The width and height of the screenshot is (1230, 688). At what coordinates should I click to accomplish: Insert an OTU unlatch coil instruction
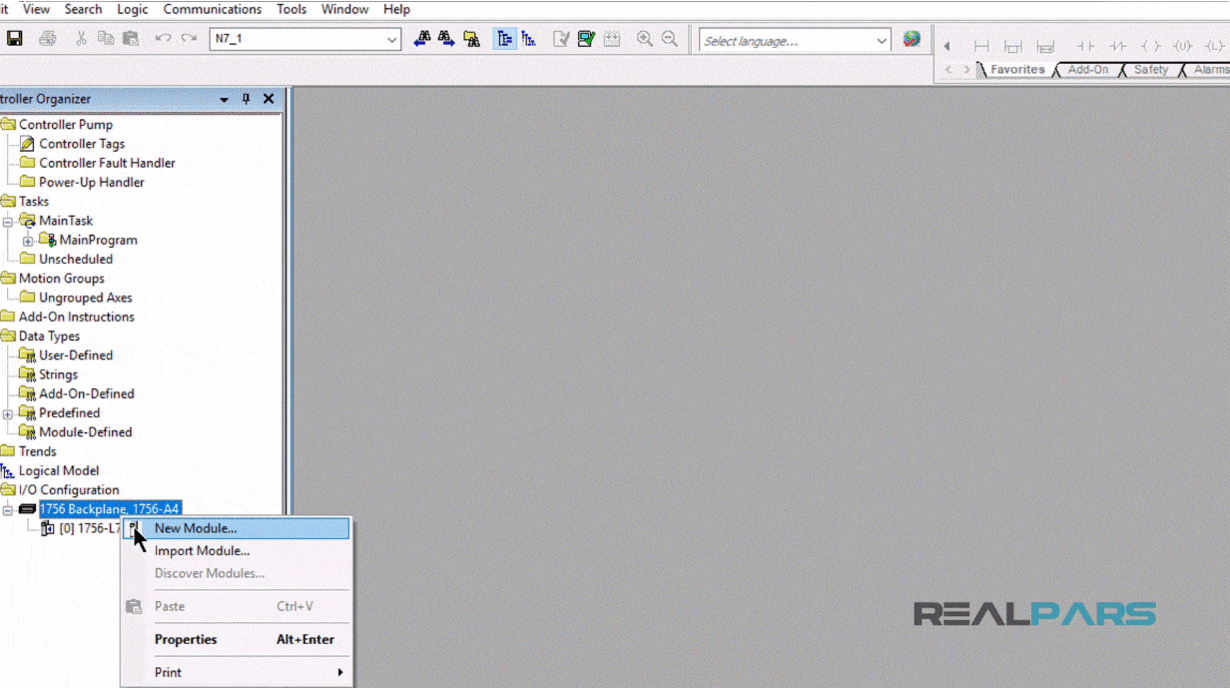[x=1182, y=45]
